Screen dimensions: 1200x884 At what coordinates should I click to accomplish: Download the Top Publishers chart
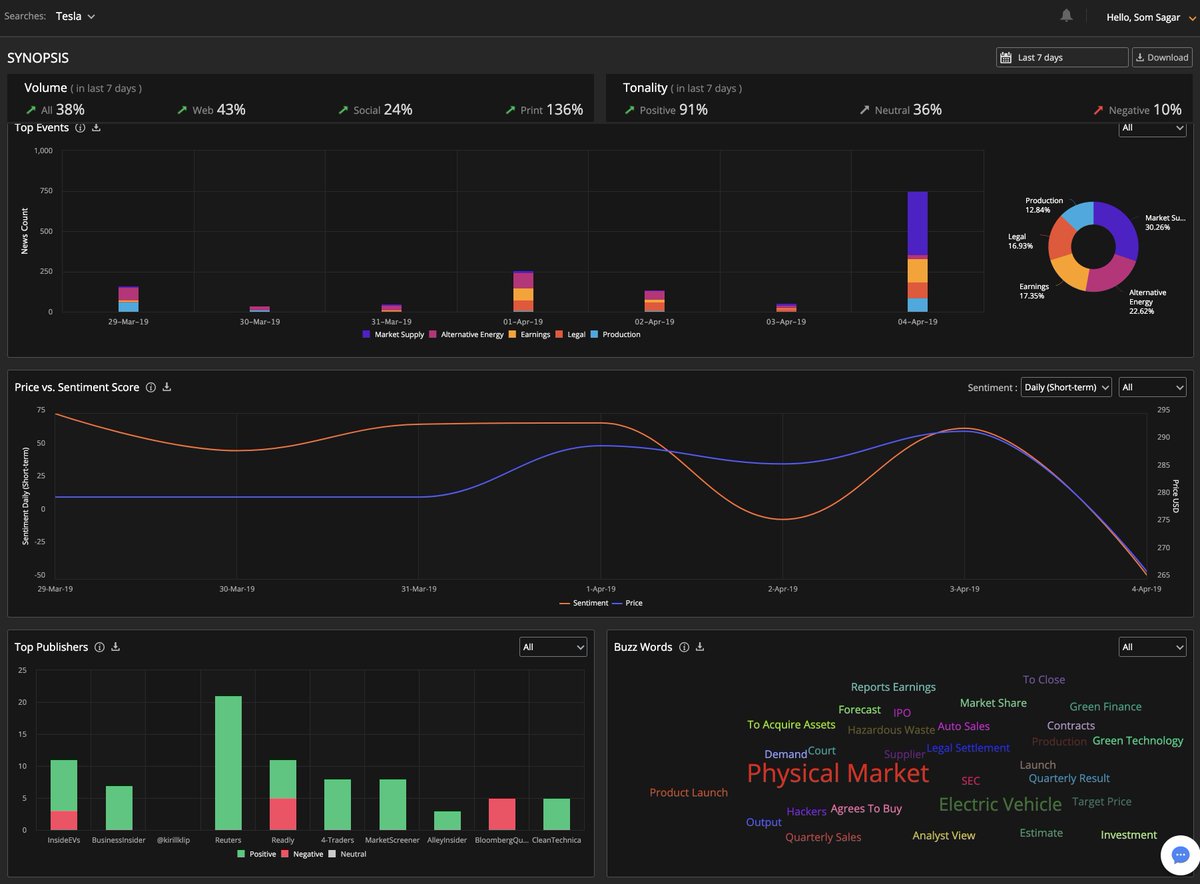(x=116, y=647)
